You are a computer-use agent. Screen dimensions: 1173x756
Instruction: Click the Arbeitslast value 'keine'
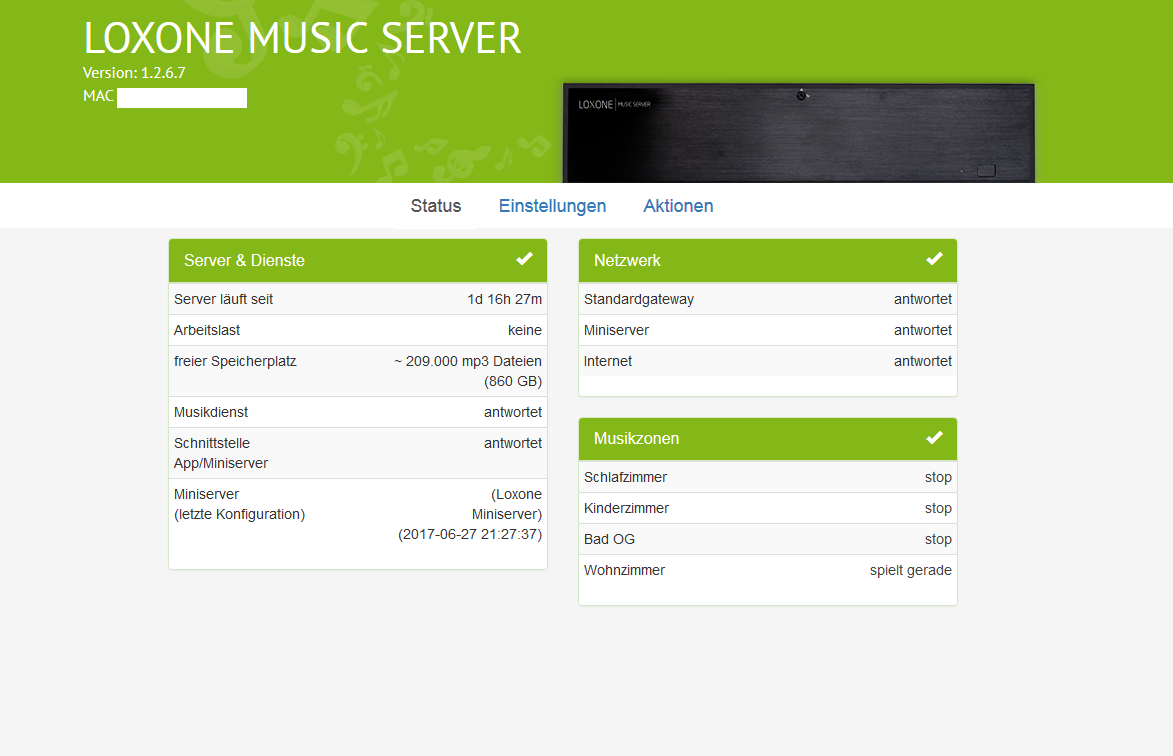(x=524, y=330)
